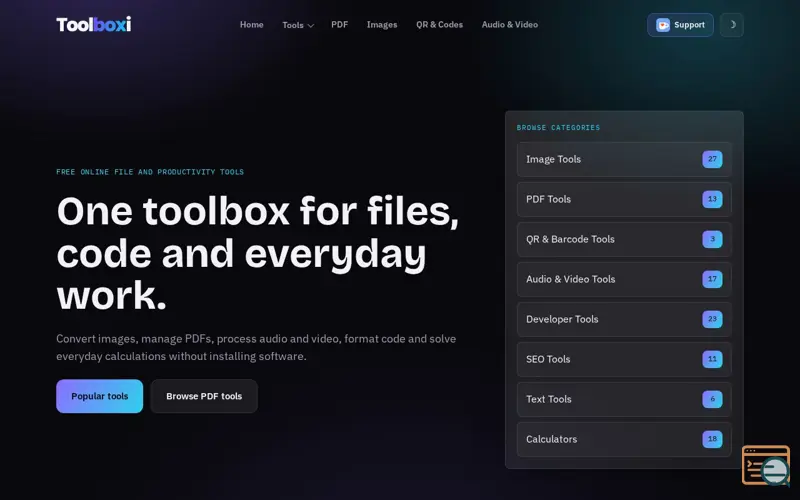Click the 3 badge on QR & Barcode Tools

(x=712, y=239)
